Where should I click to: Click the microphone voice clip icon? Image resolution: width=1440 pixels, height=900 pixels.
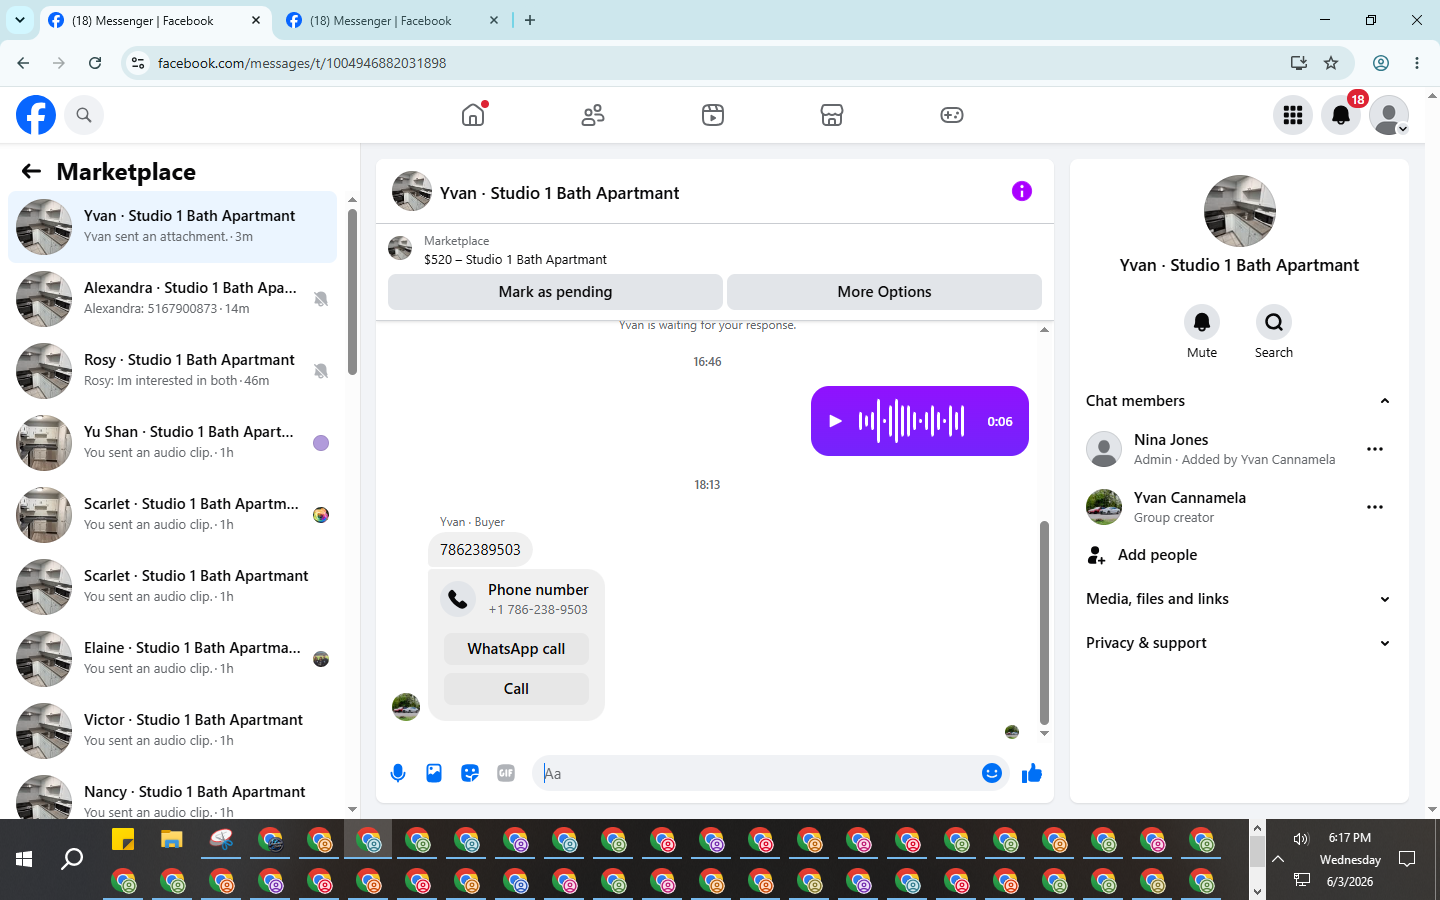click(x=398, y=773)
